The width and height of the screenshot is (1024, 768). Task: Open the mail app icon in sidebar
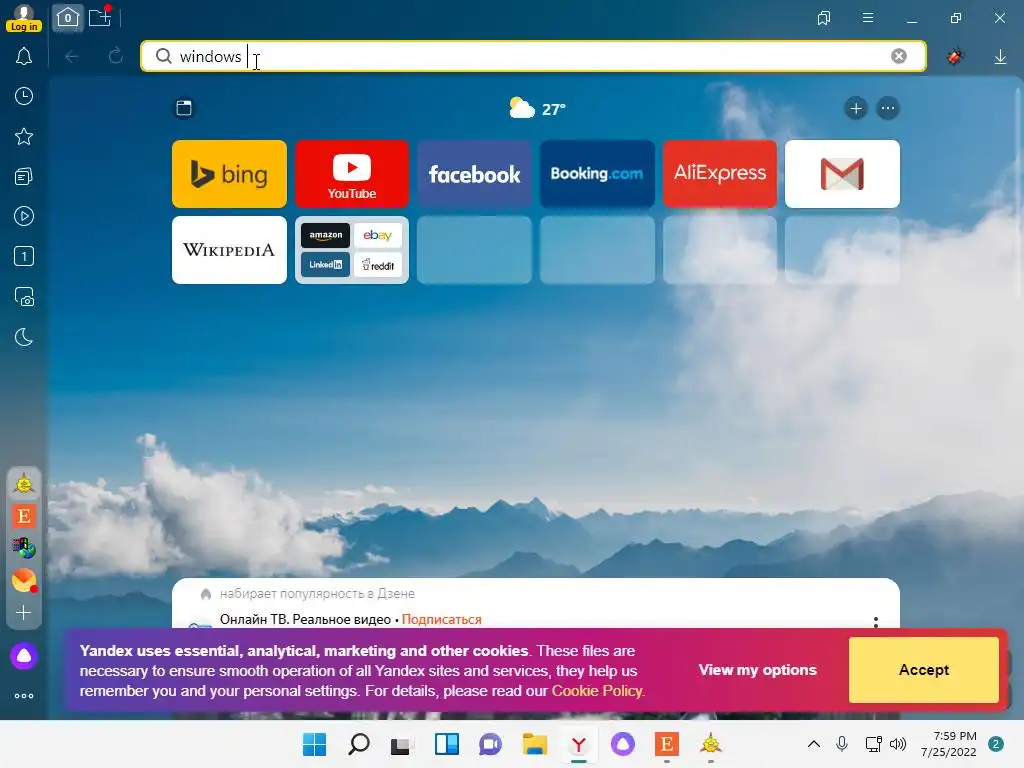pyautogui.click(x=24, y=581)
